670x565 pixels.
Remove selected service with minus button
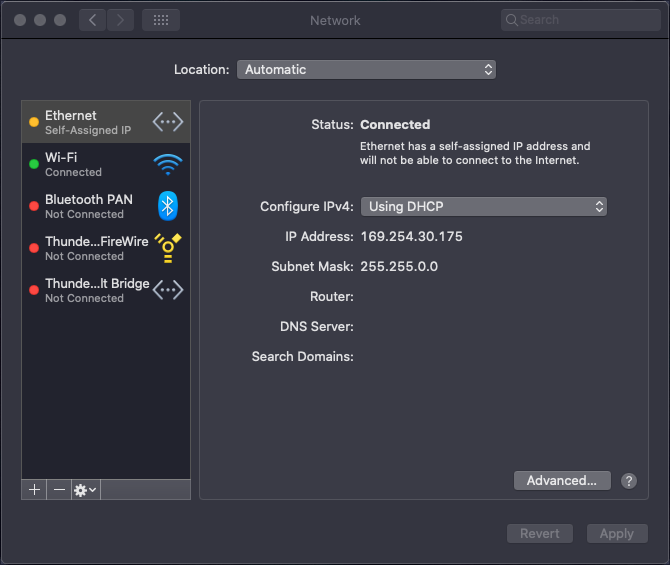(59, 489)
